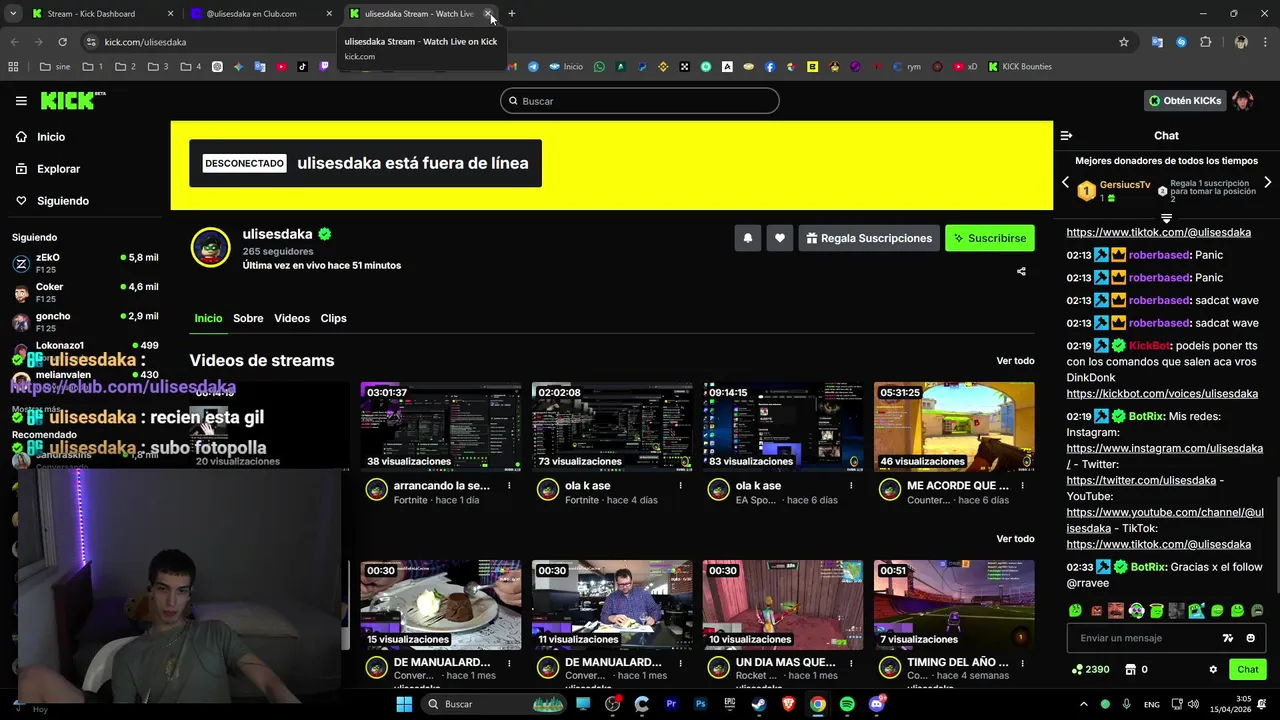Switch to the Videos tab
The height and width of the screenshot is (720, 1280).
292,318
